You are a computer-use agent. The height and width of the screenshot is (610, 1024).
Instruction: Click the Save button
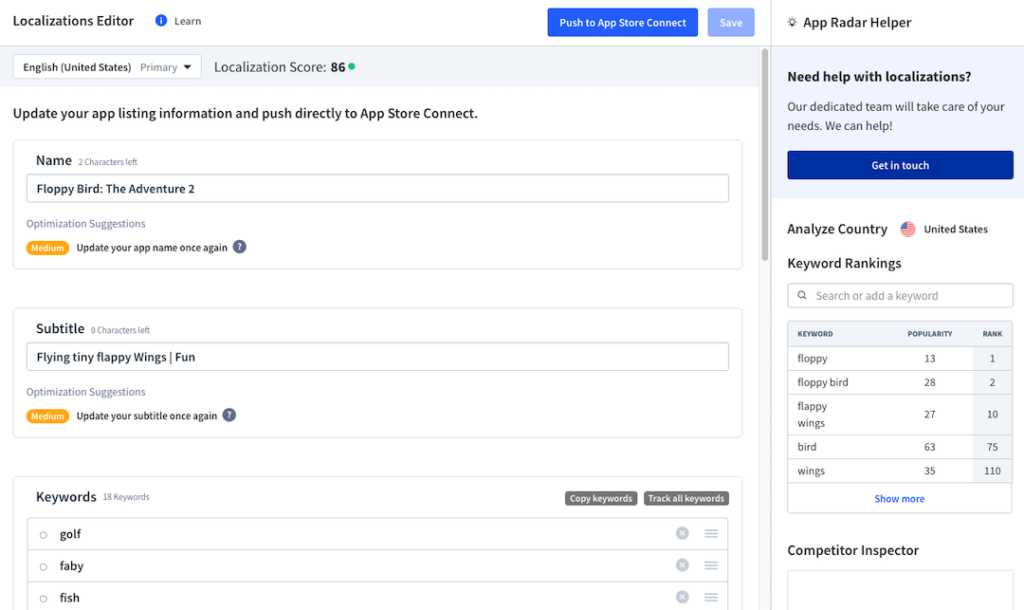tap(731, 22)
